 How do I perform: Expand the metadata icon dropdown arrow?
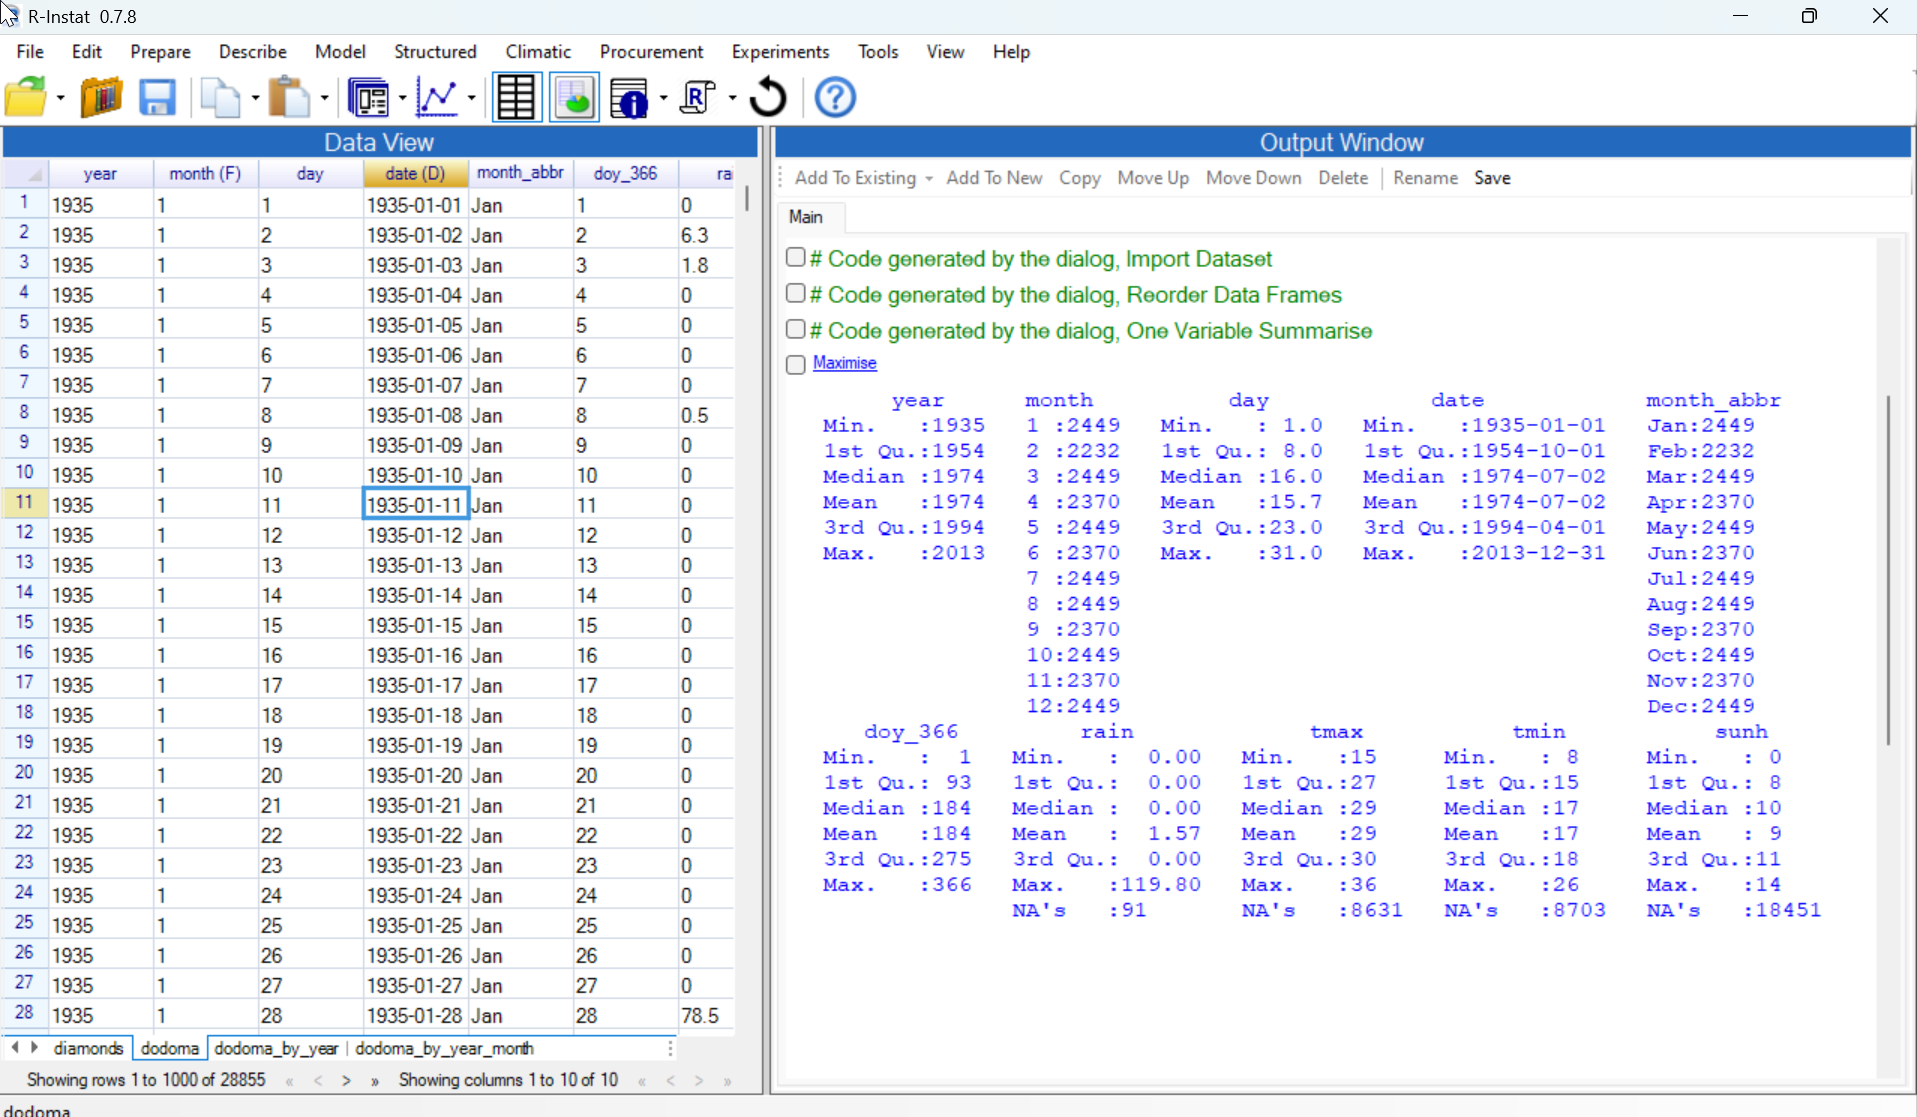click(x=663, y=98)
